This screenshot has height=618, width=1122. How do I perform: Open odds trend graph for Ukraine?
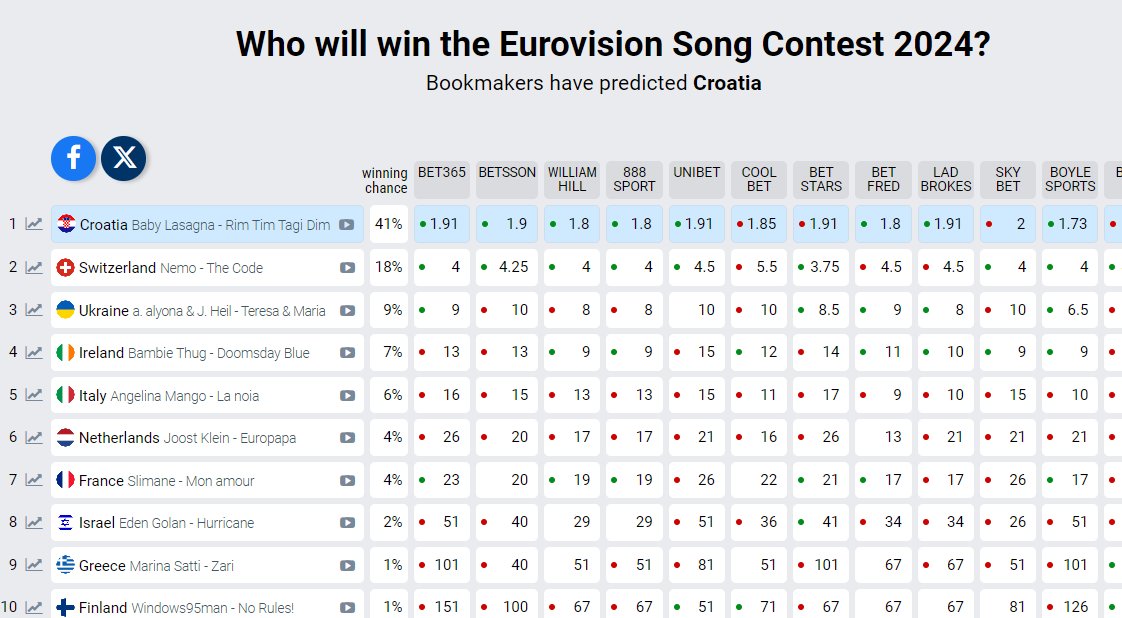34,310
